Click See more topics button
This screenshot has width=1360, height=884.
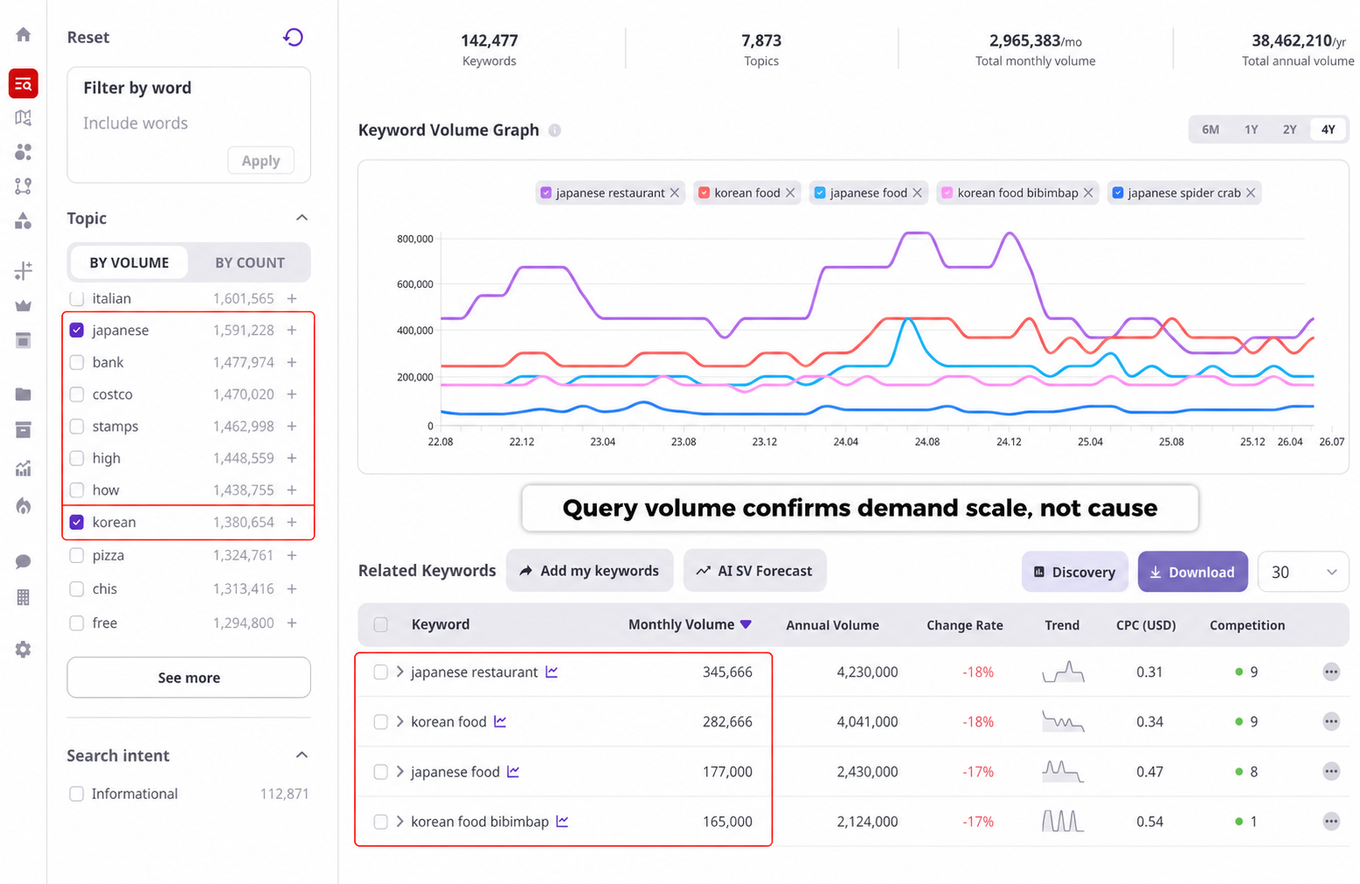189,677
